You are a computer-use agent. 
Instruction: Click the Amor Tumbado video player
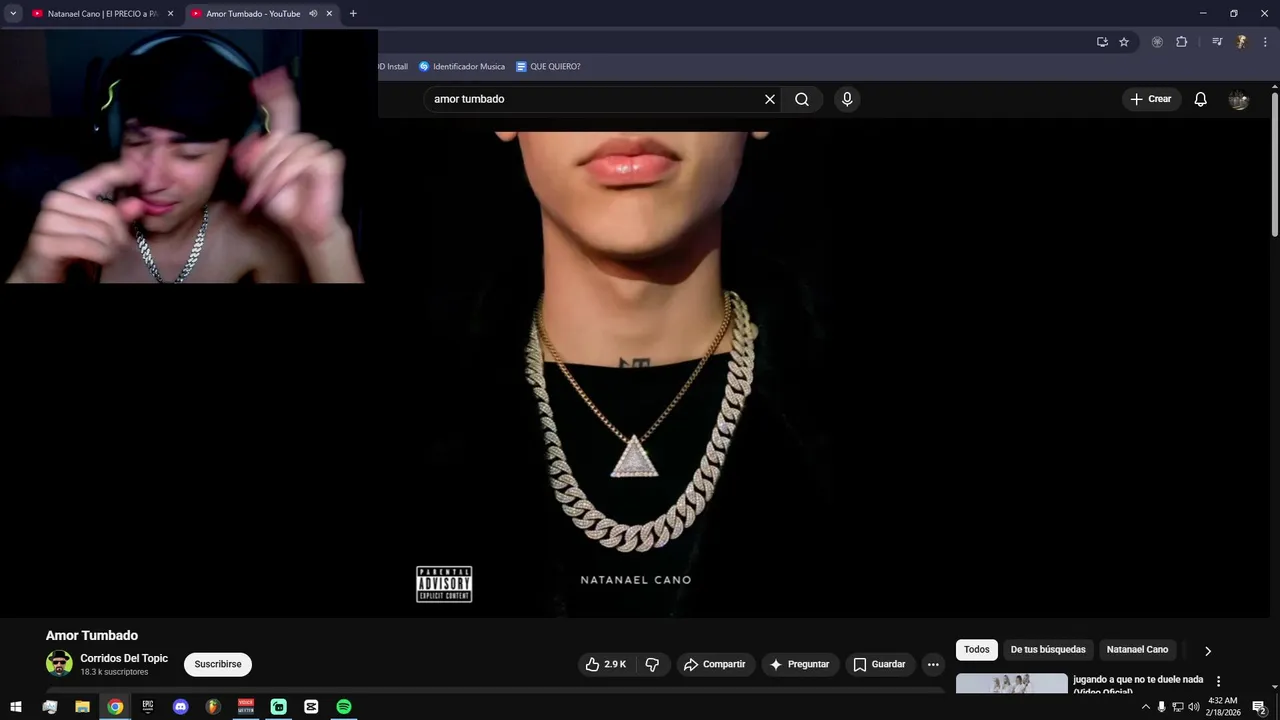(636, 368)
